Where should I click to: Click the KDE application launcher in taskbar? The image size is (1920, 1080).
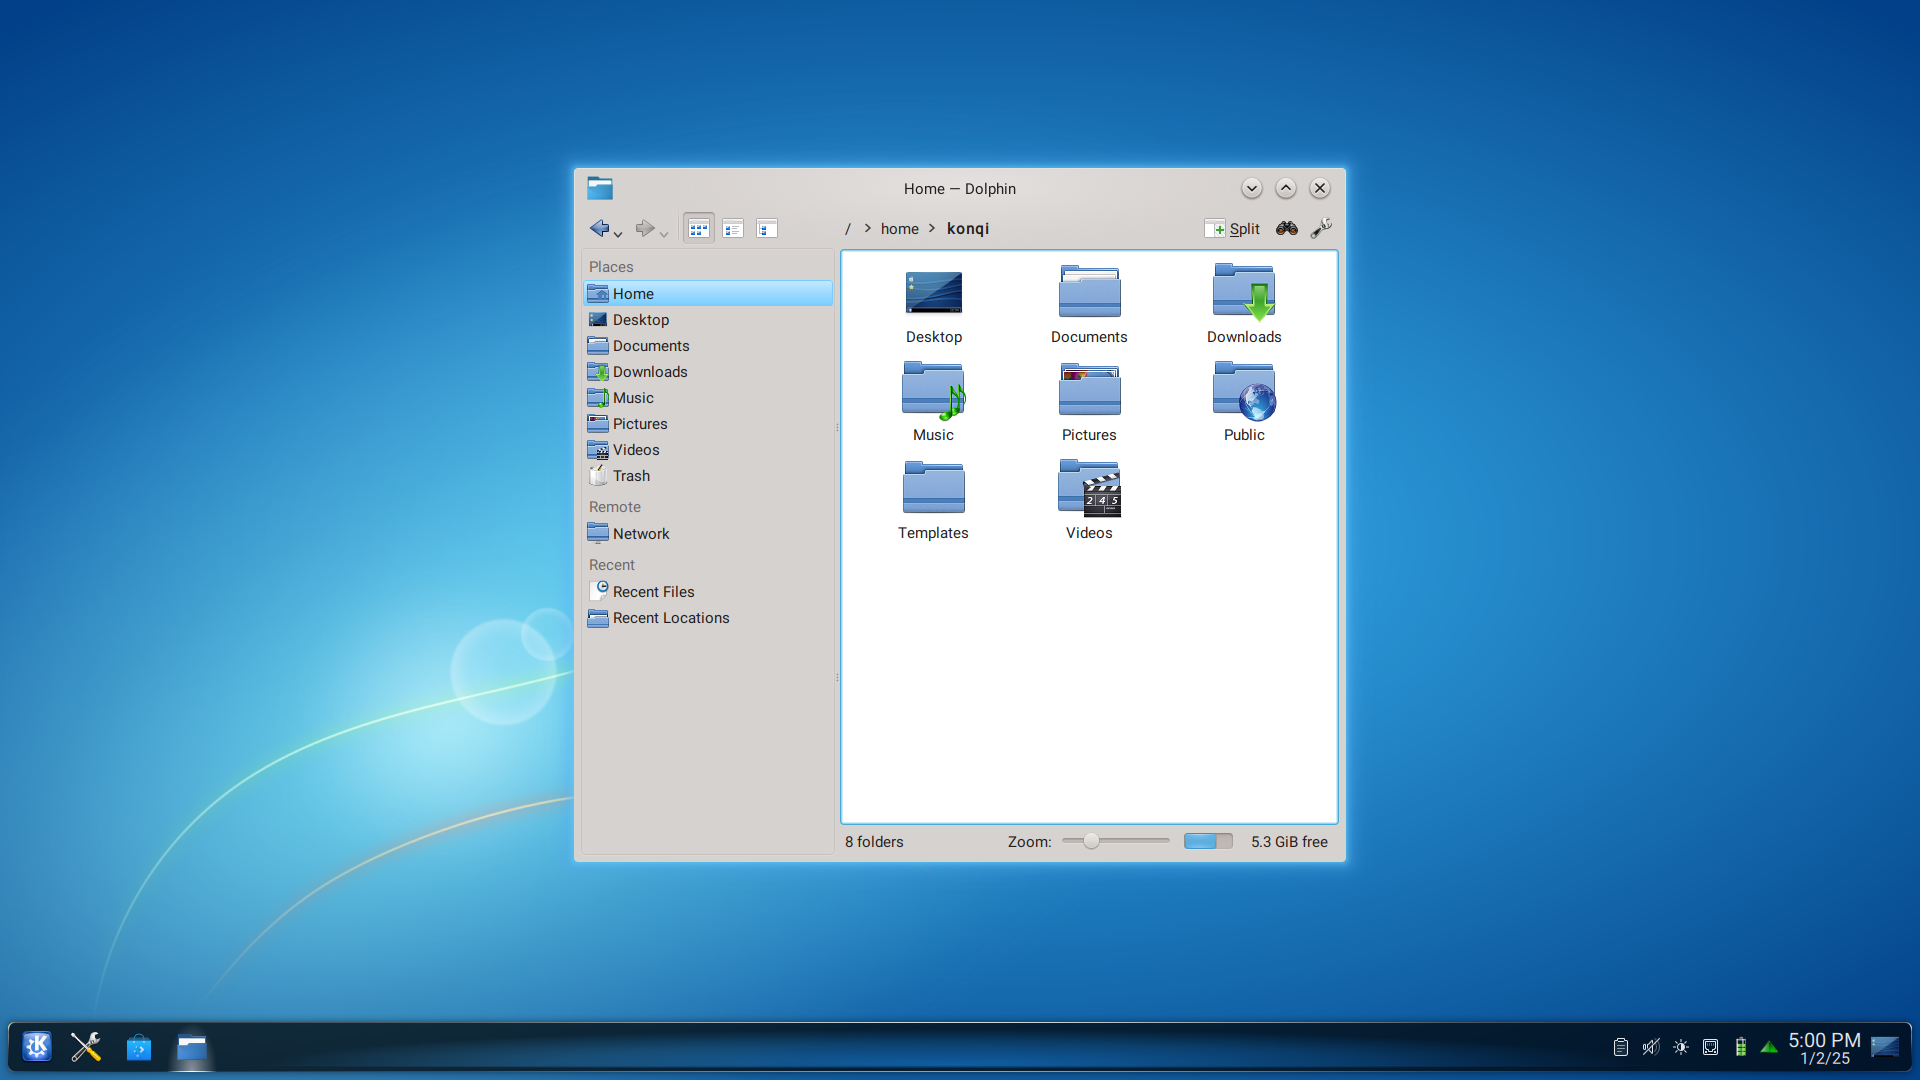36,1048
